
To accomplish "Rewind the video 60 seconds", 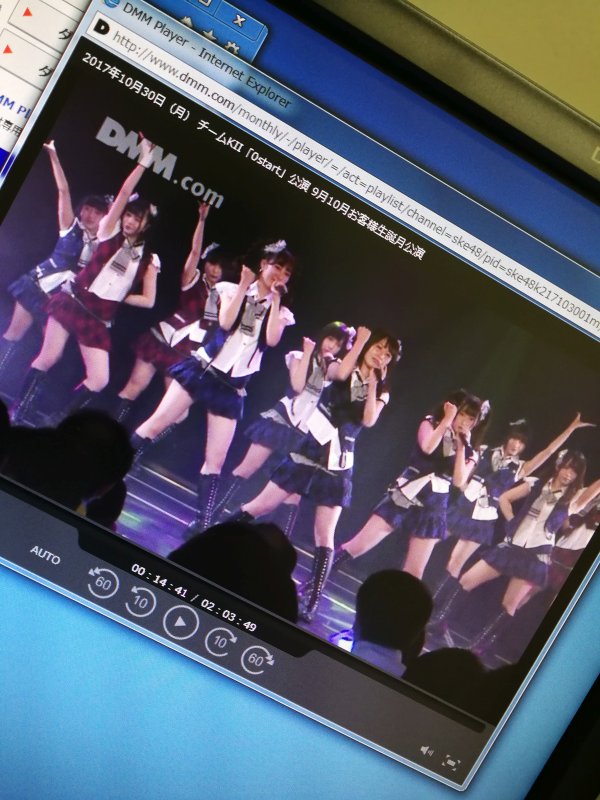I will click(x=103, y=582).
